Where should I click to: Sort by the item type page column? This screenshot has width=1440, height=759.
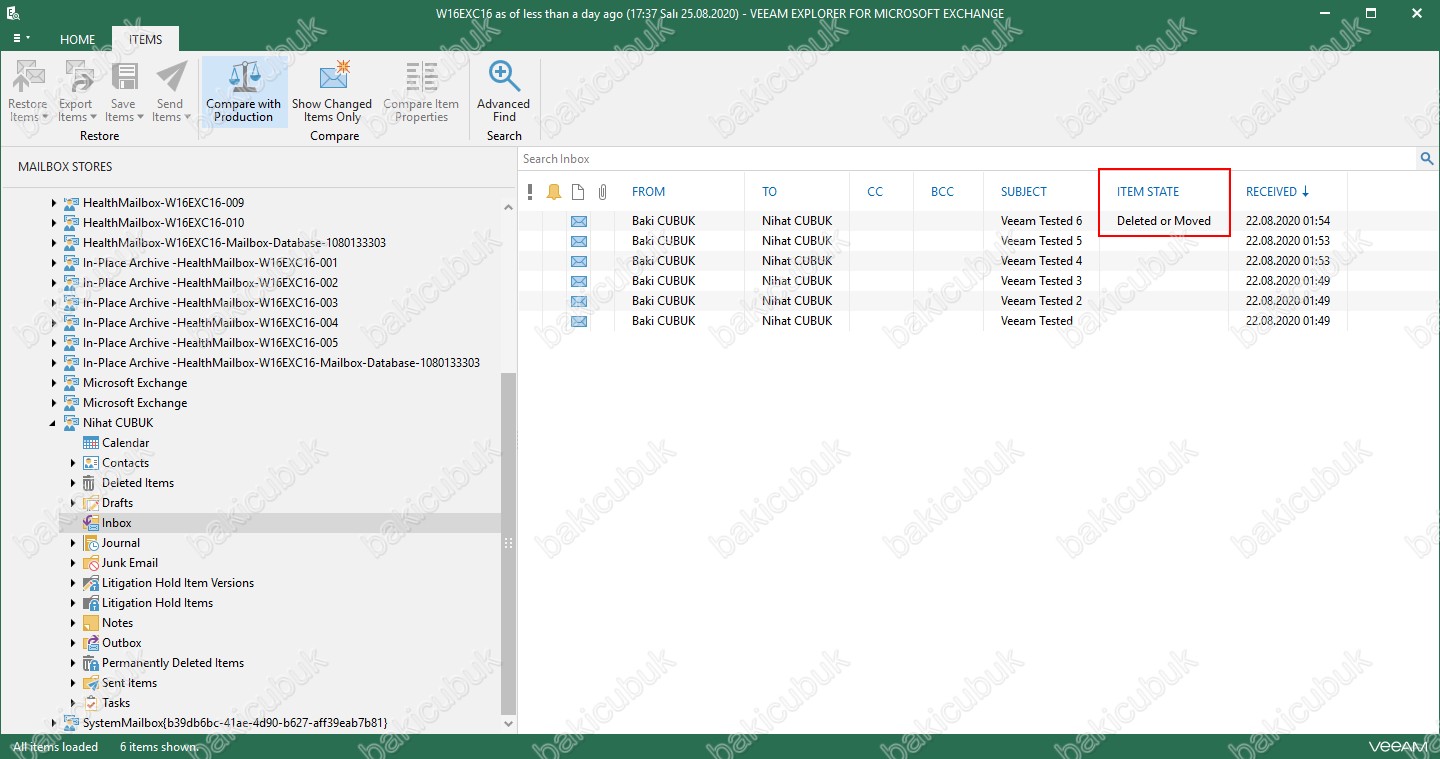[x=578, y=192]
